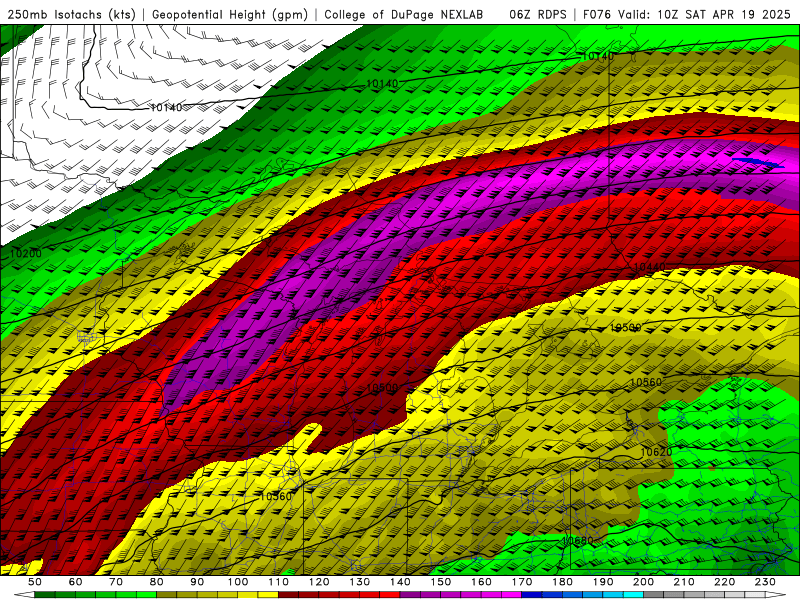Viewport: 800px width, 600px height.
Task: Click the 10680 height contour label
Action: (x=578, y=540)
